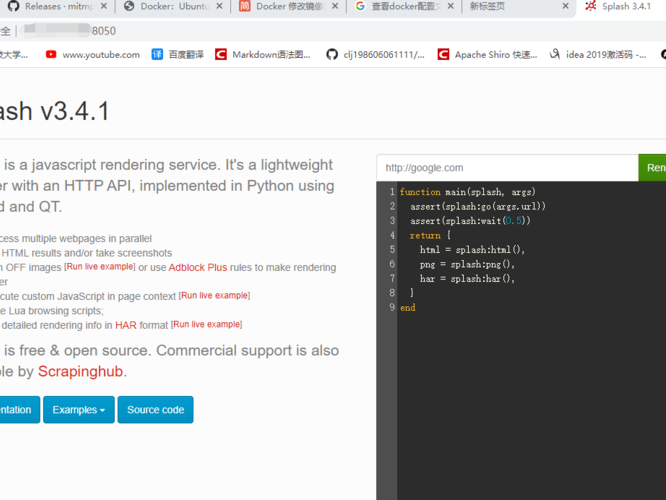
Task: Open the Markdown语法图 bookmark
Action: tap(263, 55)
